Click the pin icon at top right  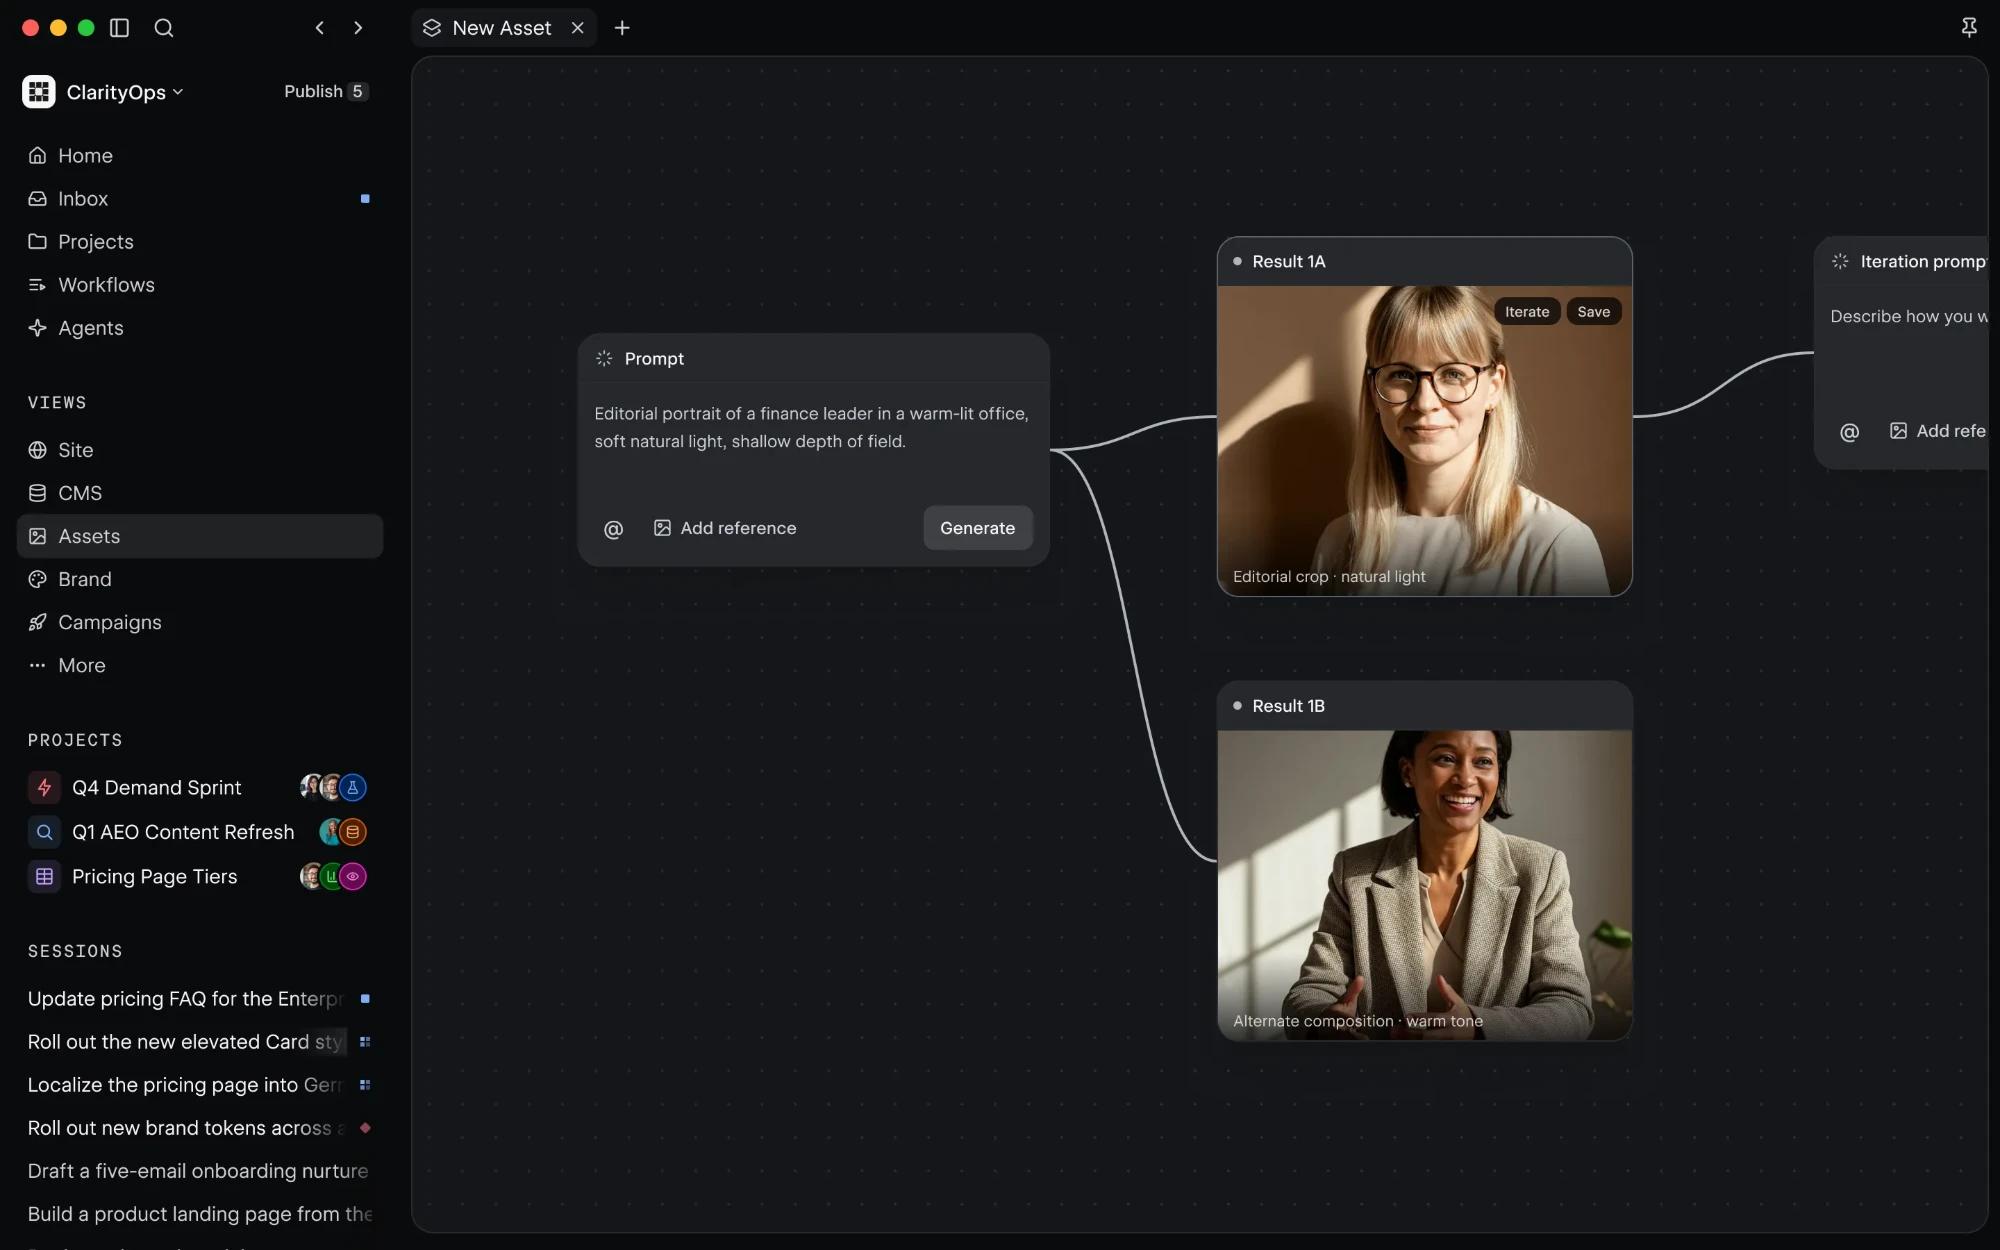click(x=1969, y=28)
